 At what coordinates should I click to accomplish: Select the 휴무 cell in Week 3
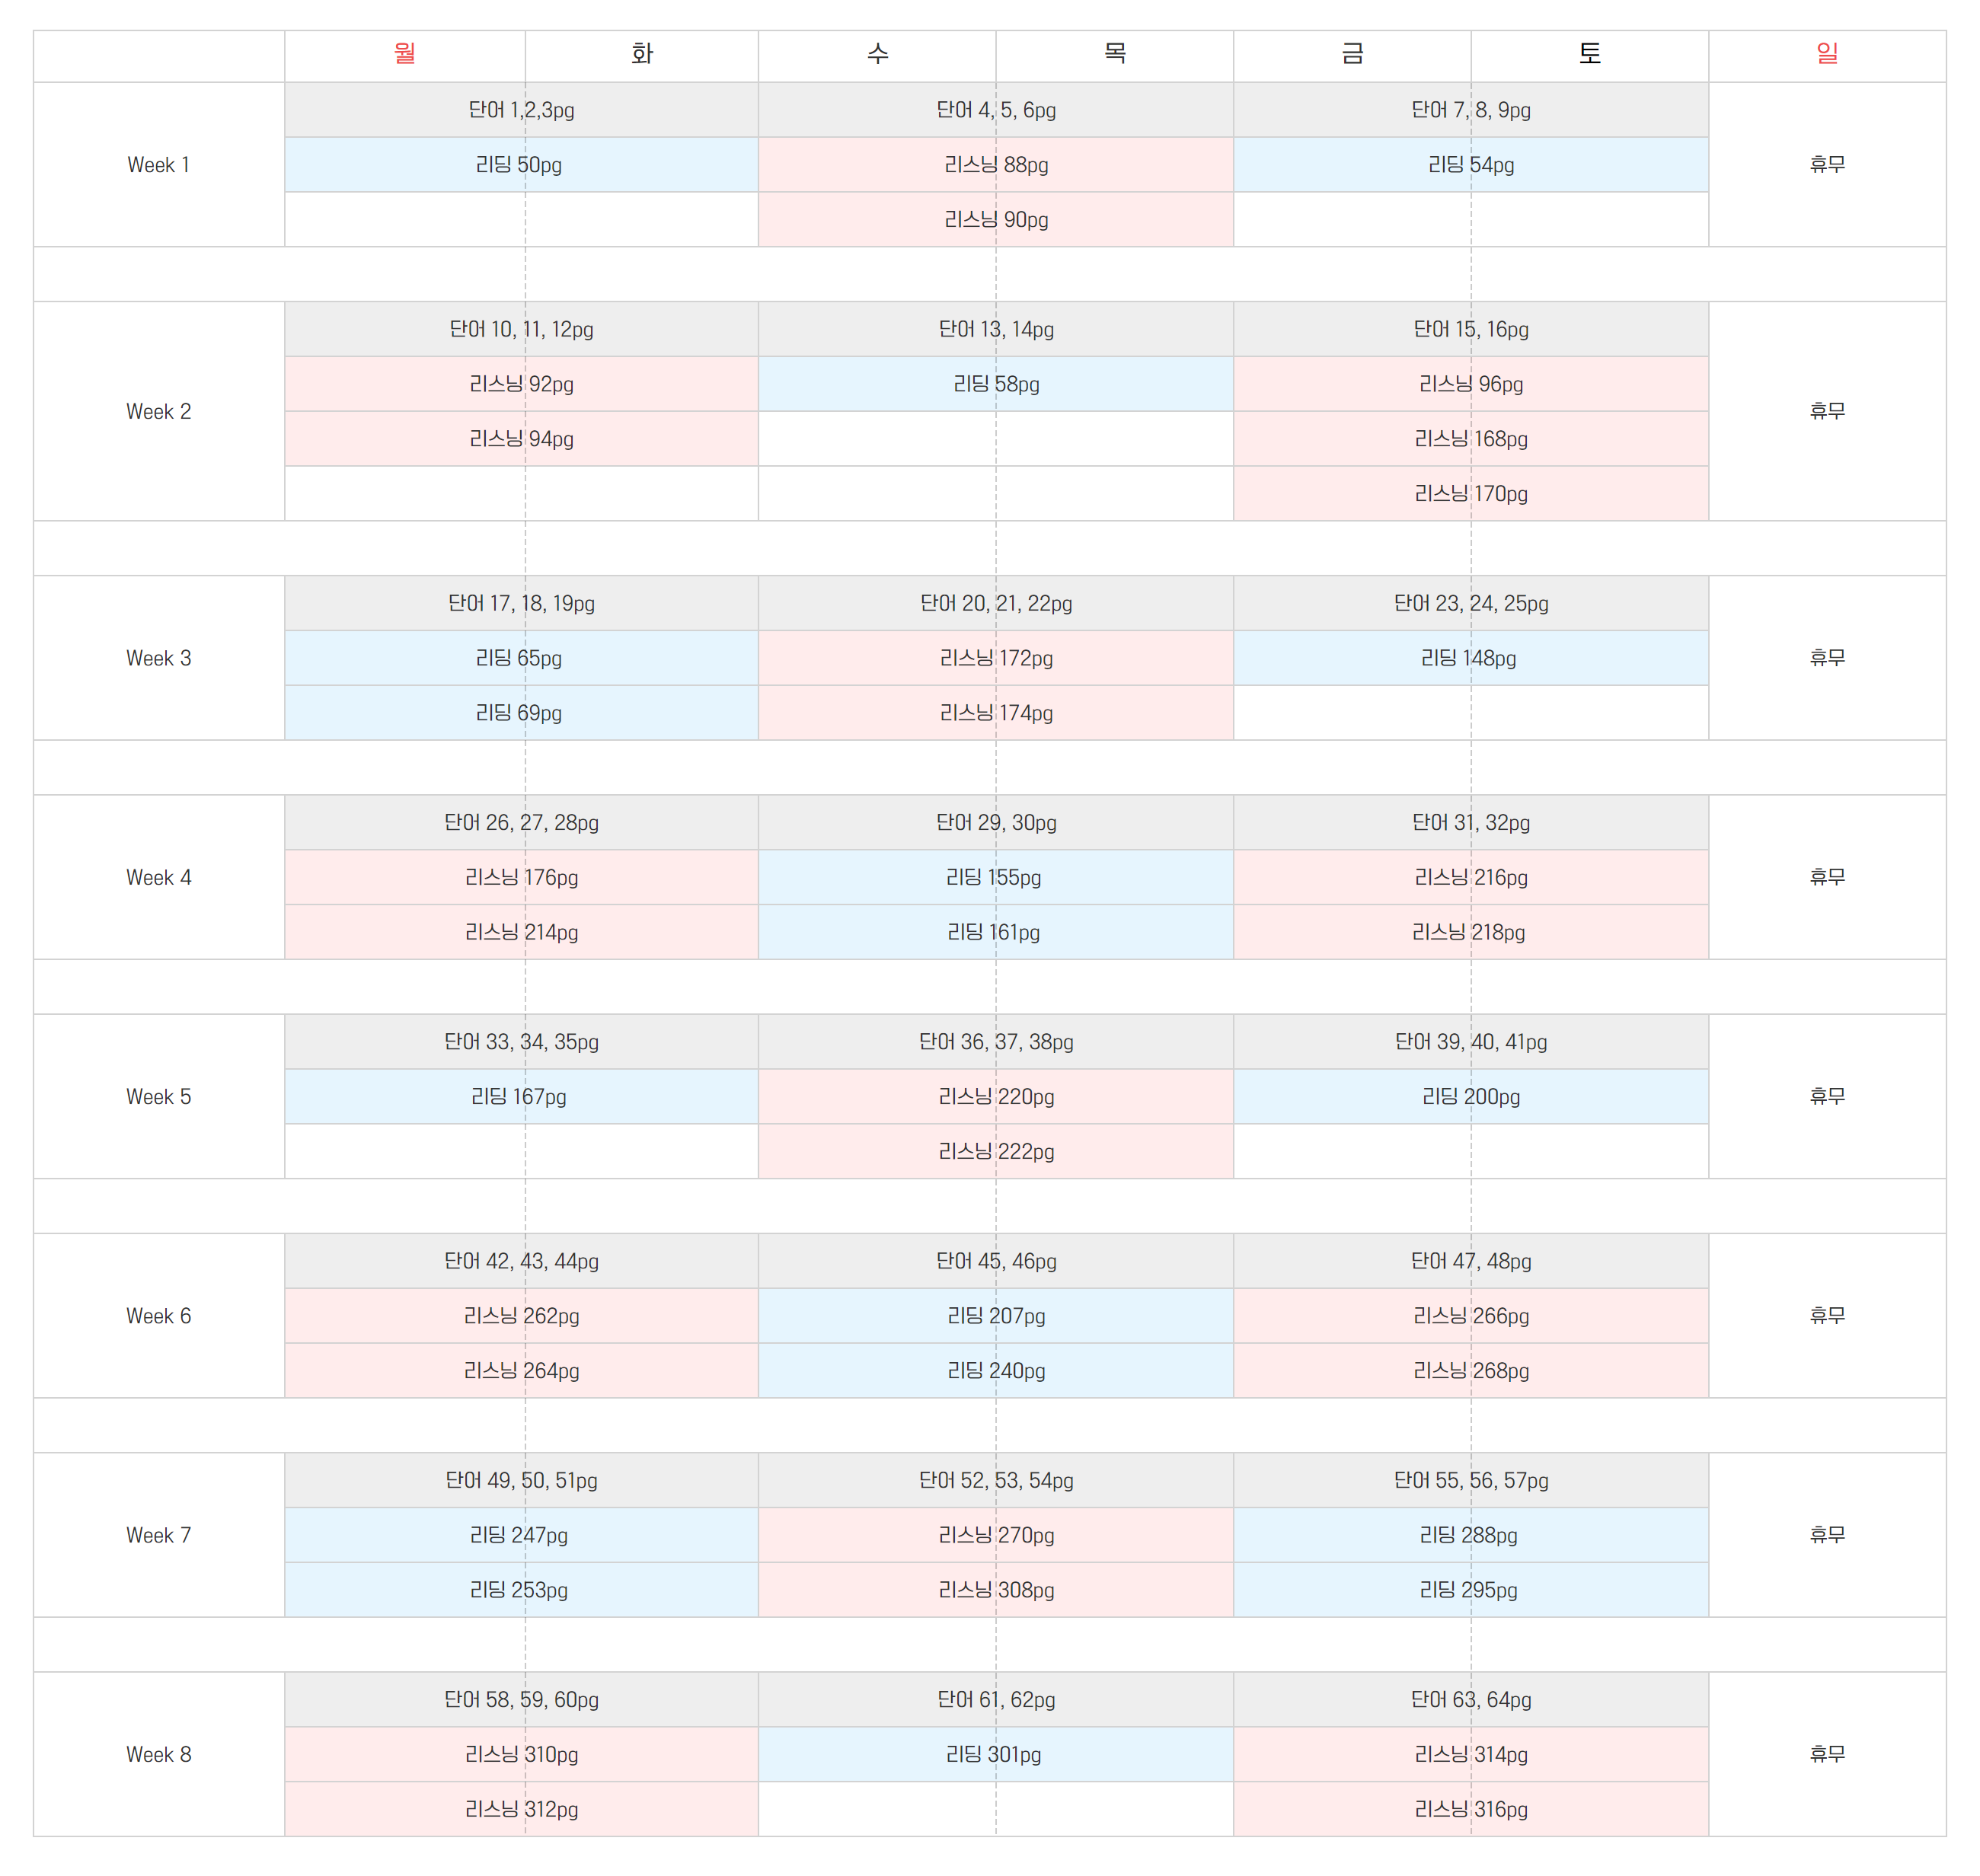[1826, 658]
